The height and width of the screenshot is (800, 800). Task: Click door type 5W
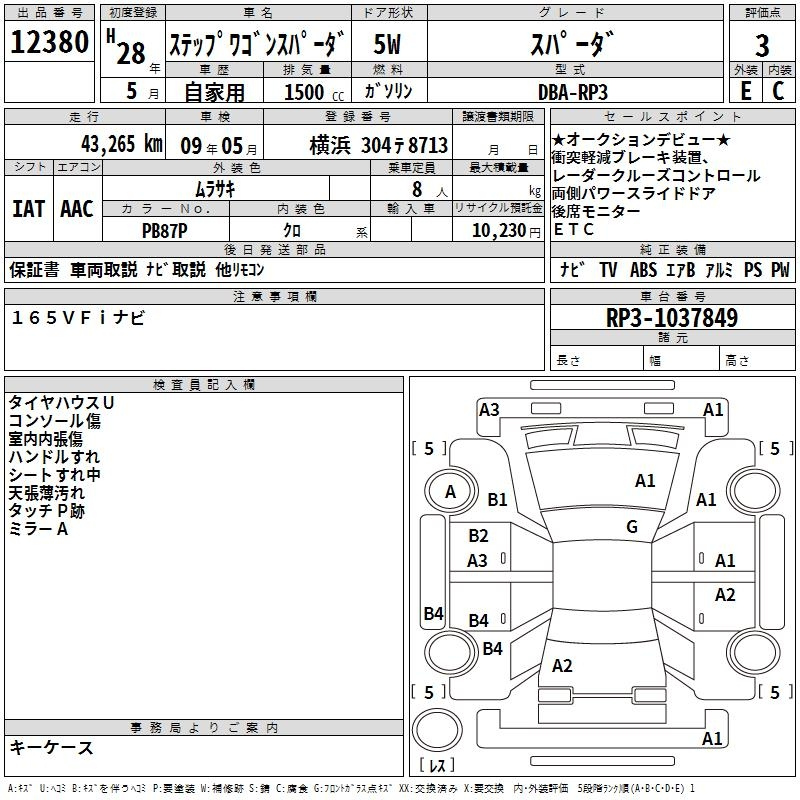[x=387, y=44]
